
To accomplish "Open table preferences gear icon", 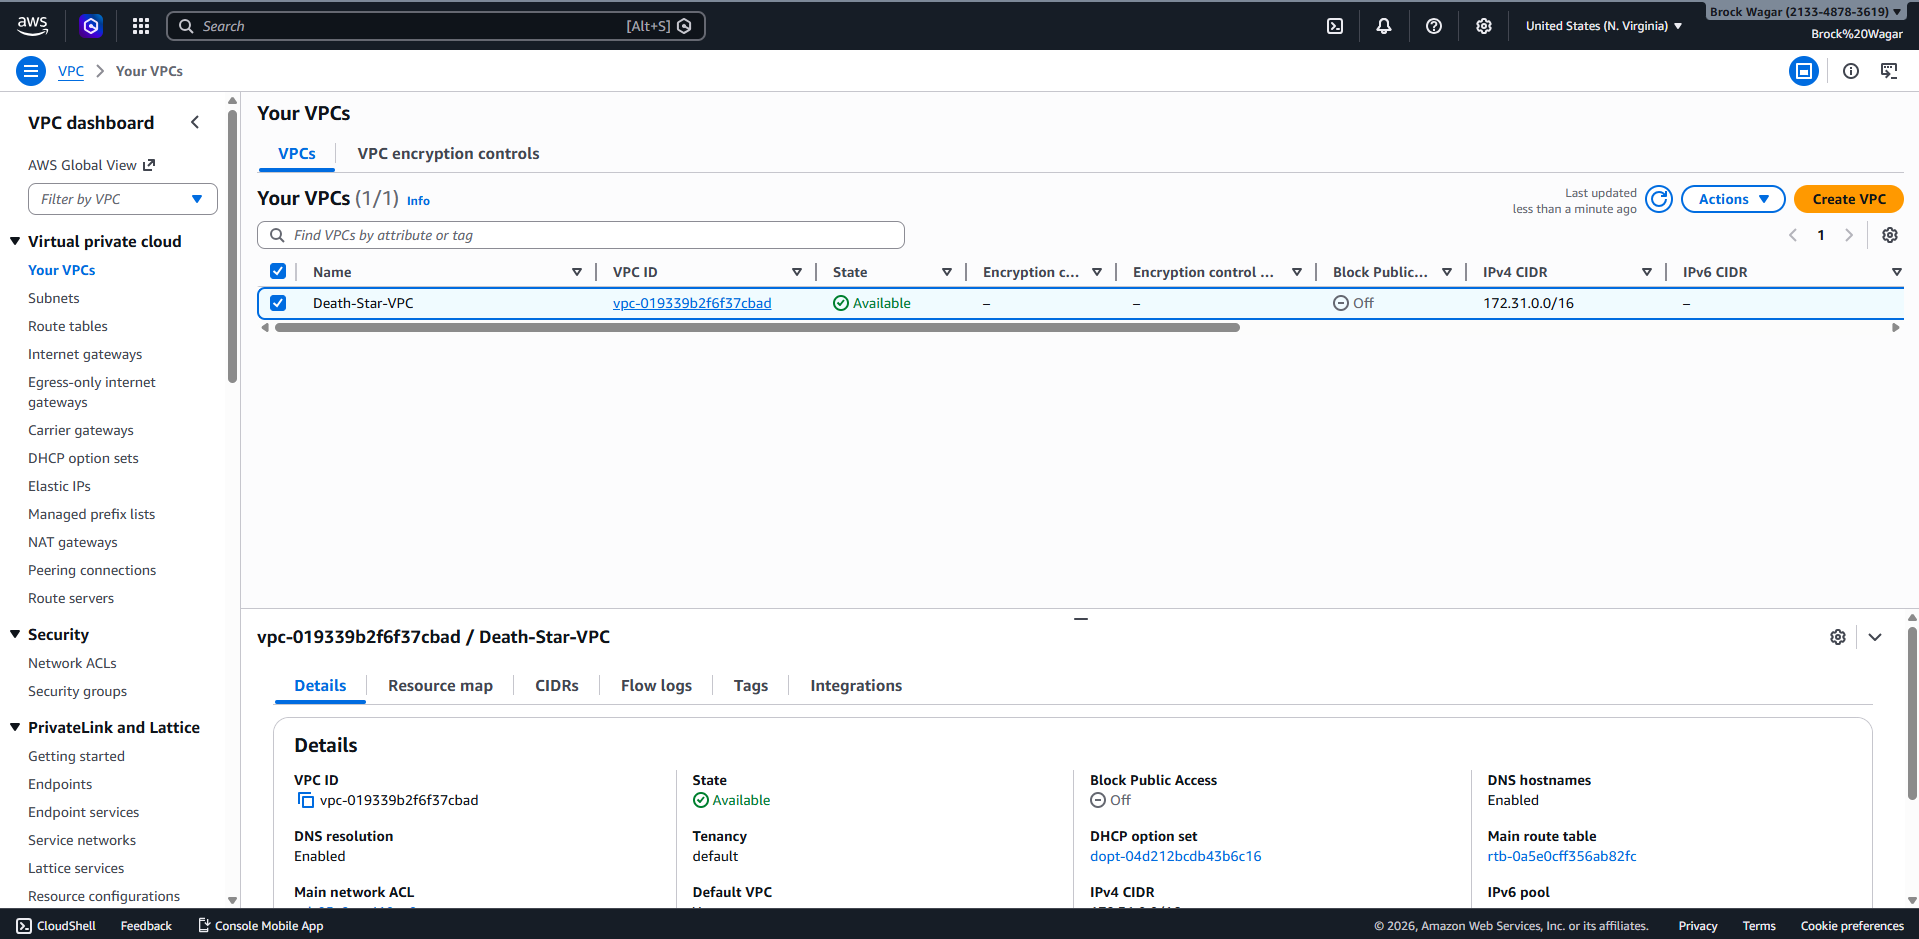I will (x=1890, y=235).
